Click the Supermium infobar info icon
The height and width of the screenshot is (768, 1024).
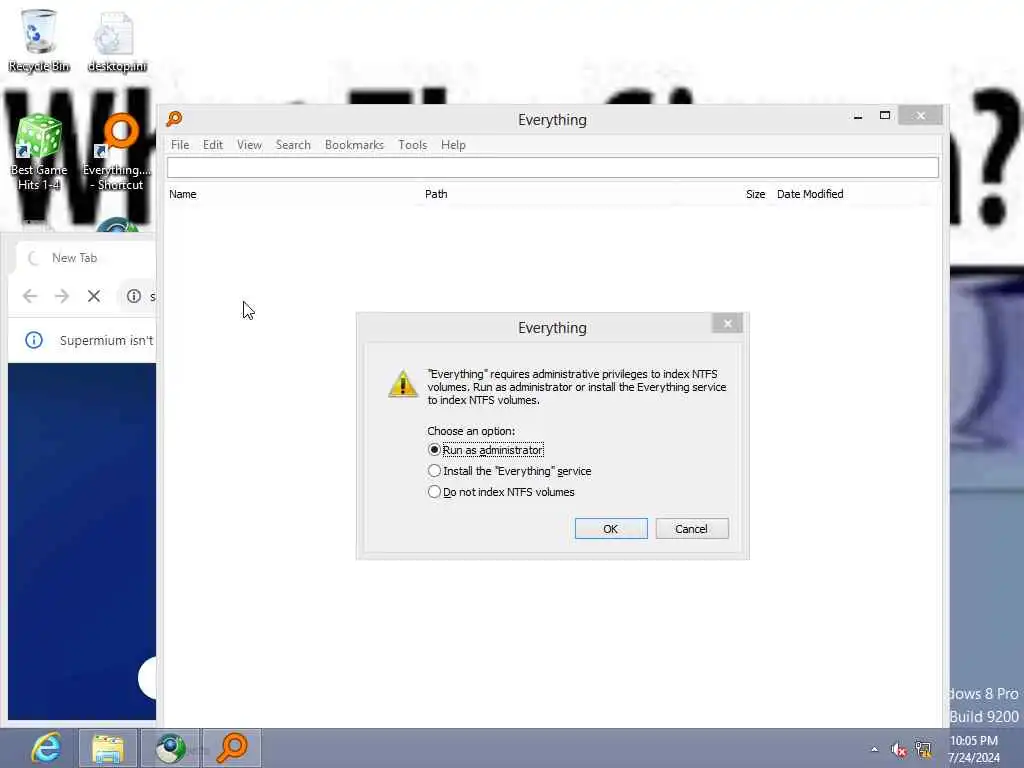coord(34,340)
